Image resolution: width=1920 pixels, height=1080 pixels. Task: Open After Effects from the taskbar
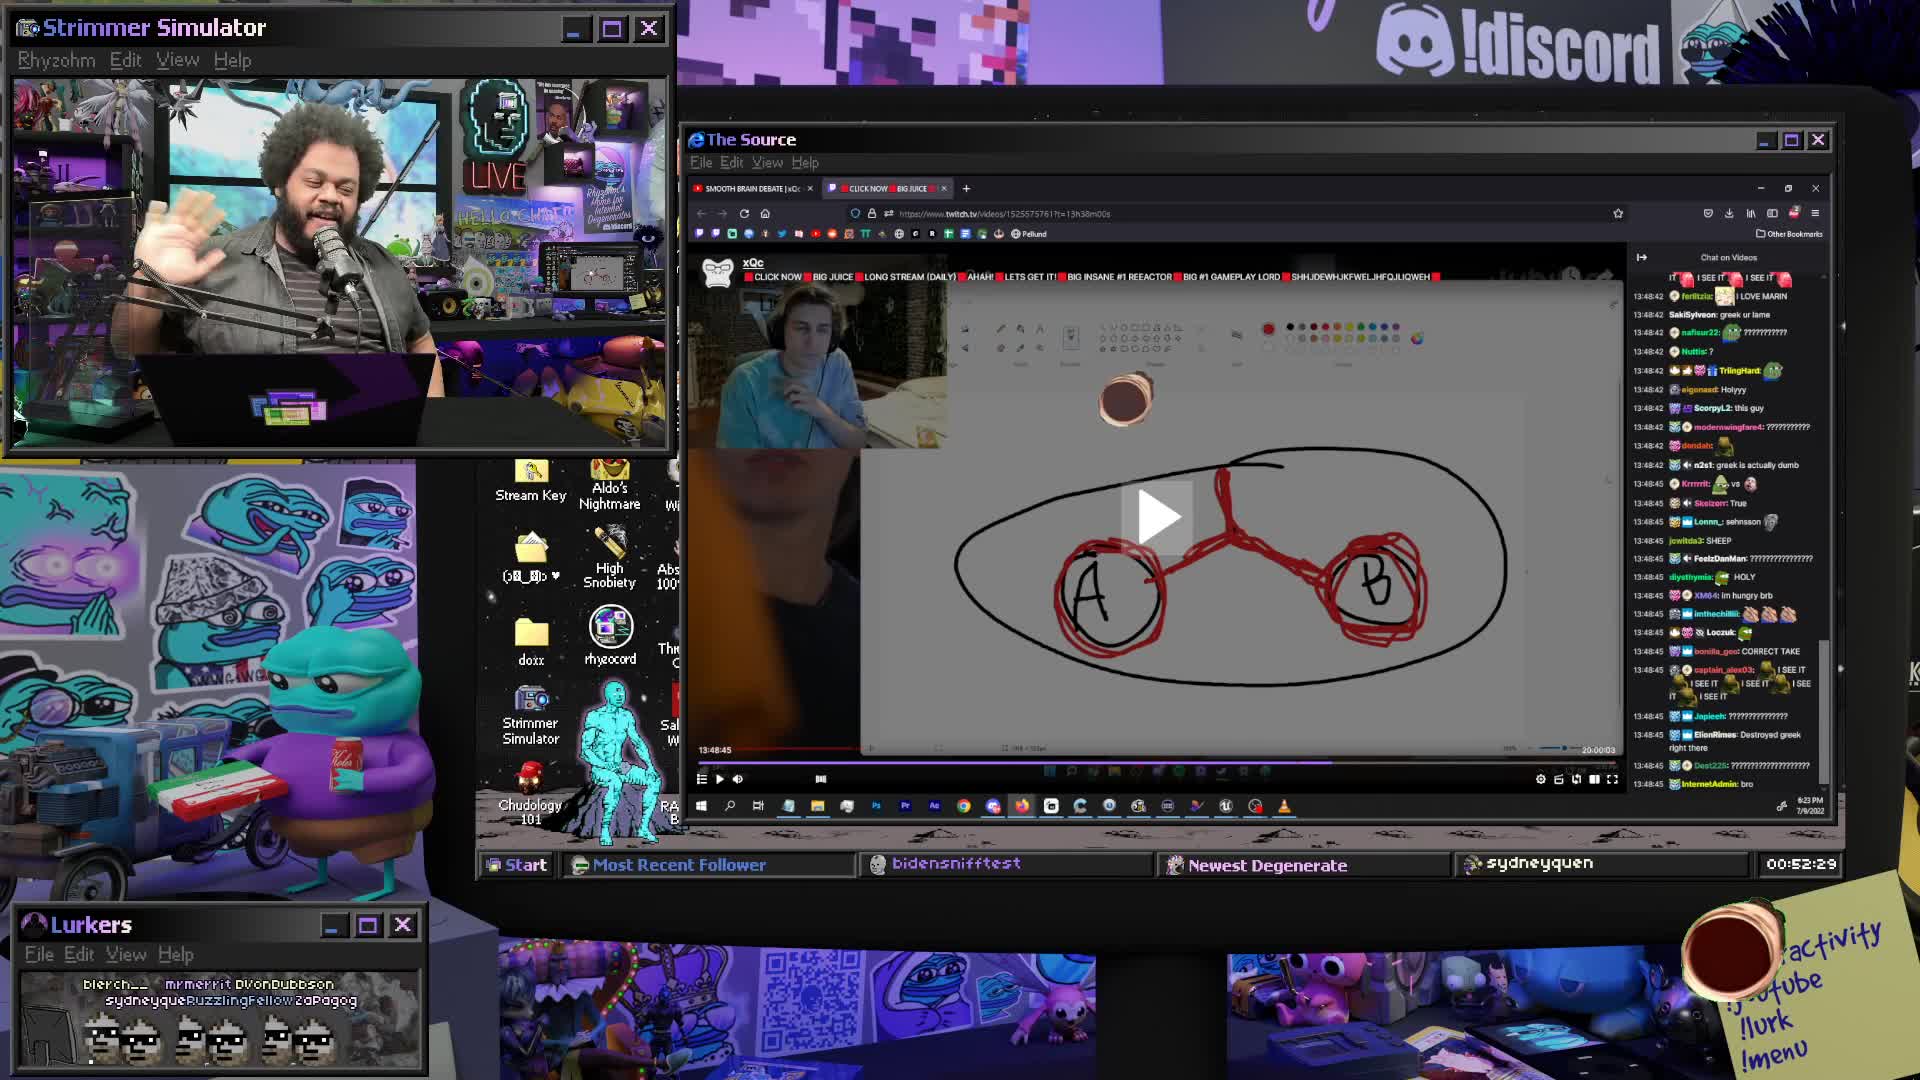point(934,806)
